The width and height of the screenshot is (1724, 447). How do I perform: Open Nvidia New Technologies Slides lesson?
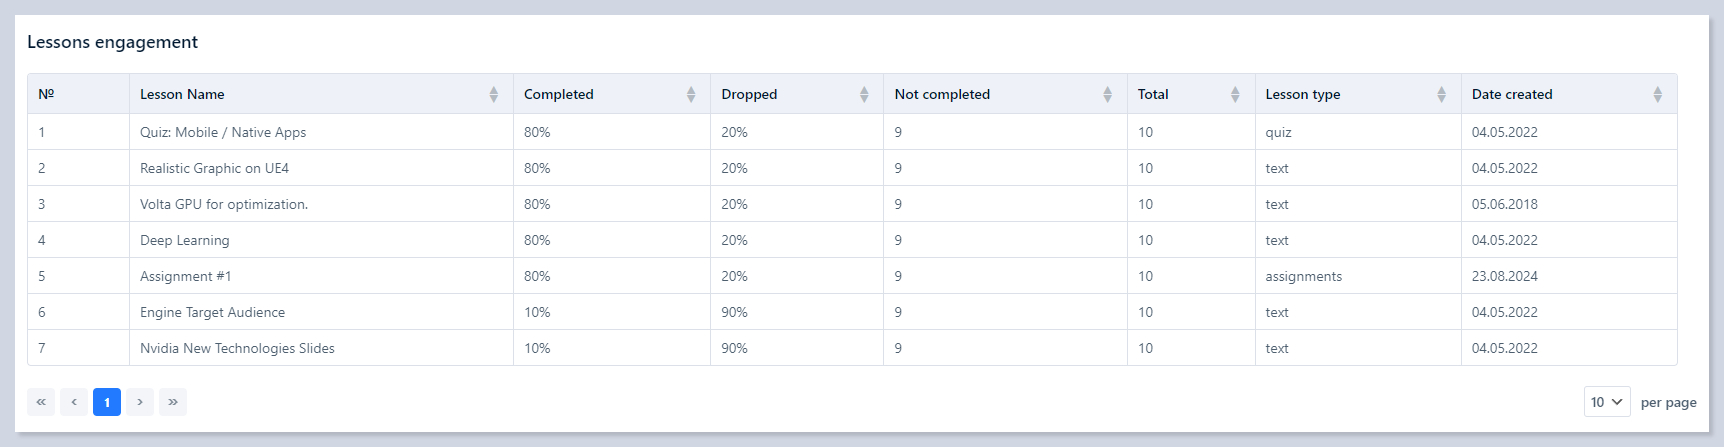[237, 348]
